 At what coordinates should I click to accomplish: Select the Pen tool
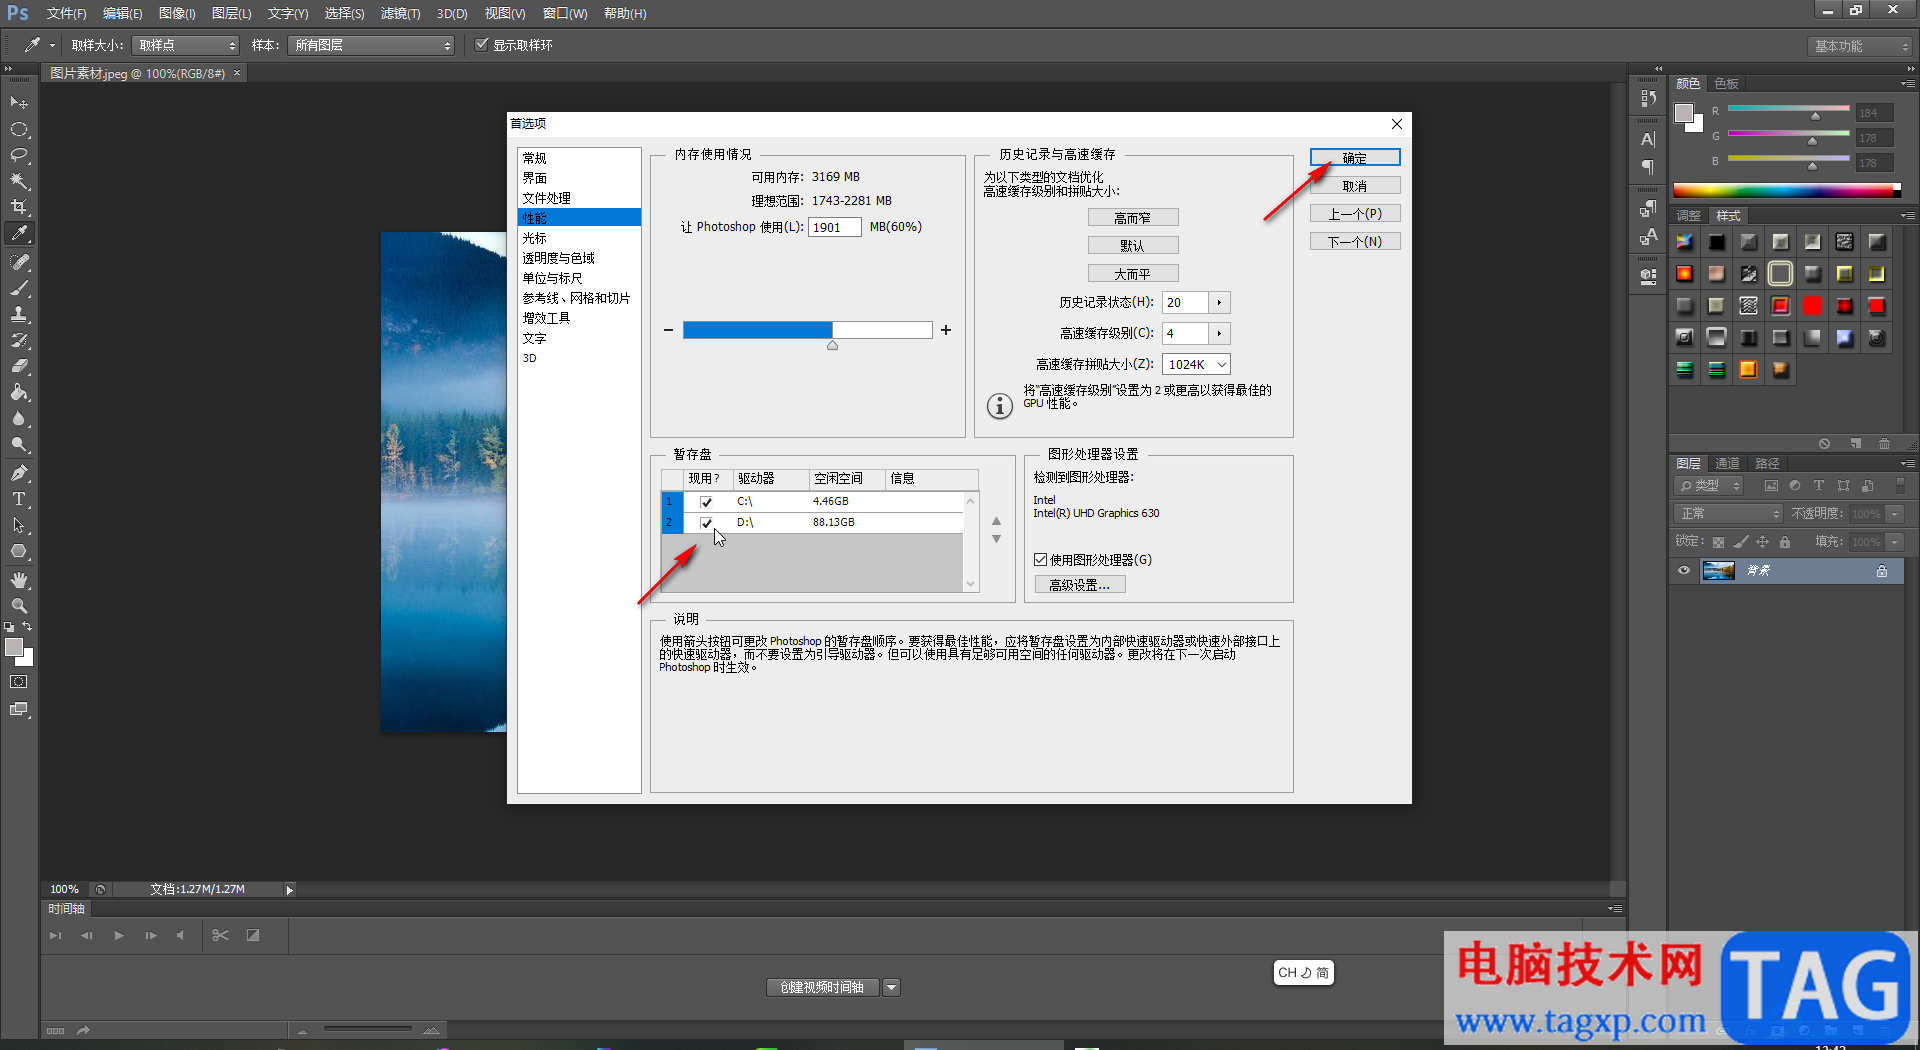19,473
